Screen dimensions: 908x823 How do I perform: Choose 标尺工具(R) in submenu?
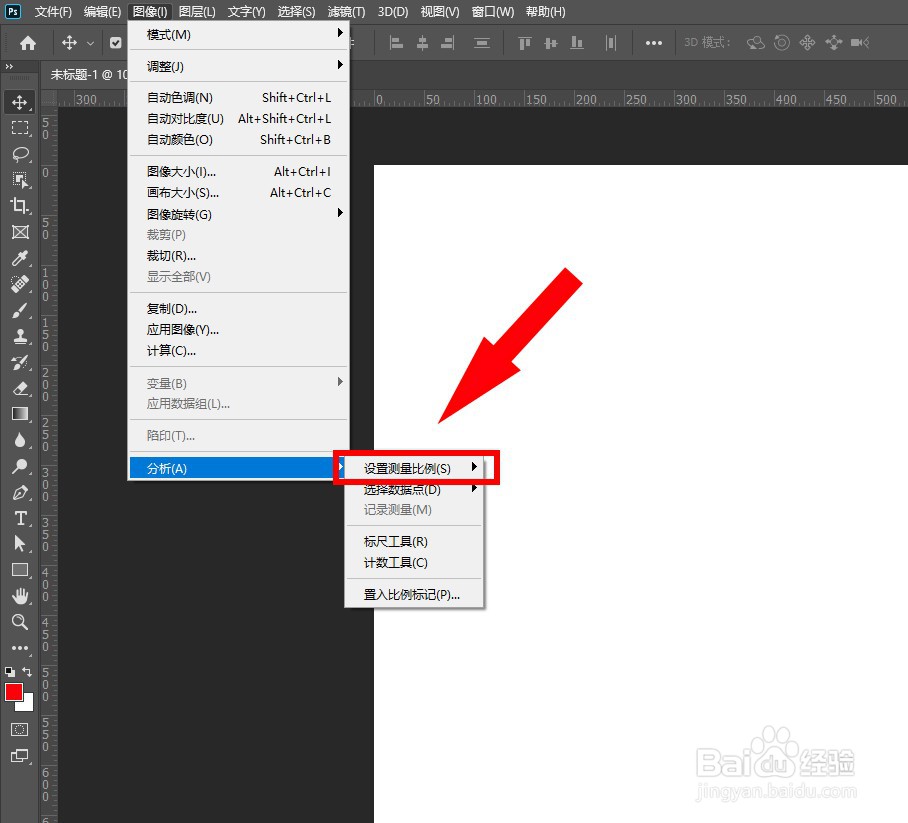coord(415,541)
